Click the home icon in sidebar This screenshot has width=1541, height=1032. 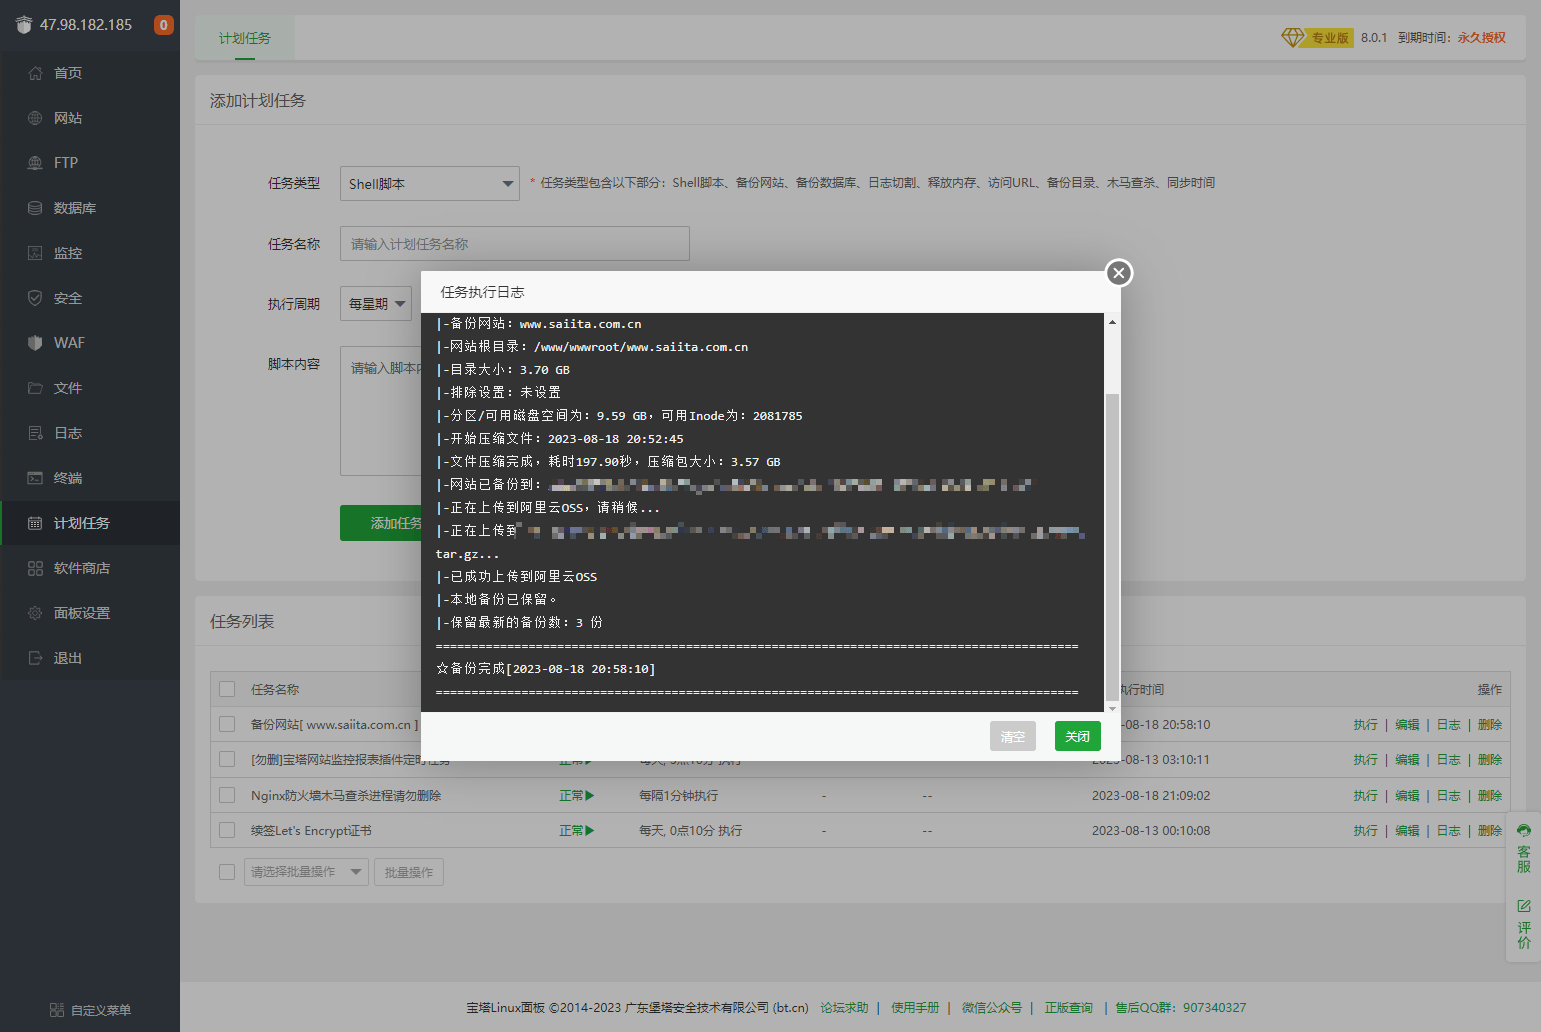[x=35, y=73]
